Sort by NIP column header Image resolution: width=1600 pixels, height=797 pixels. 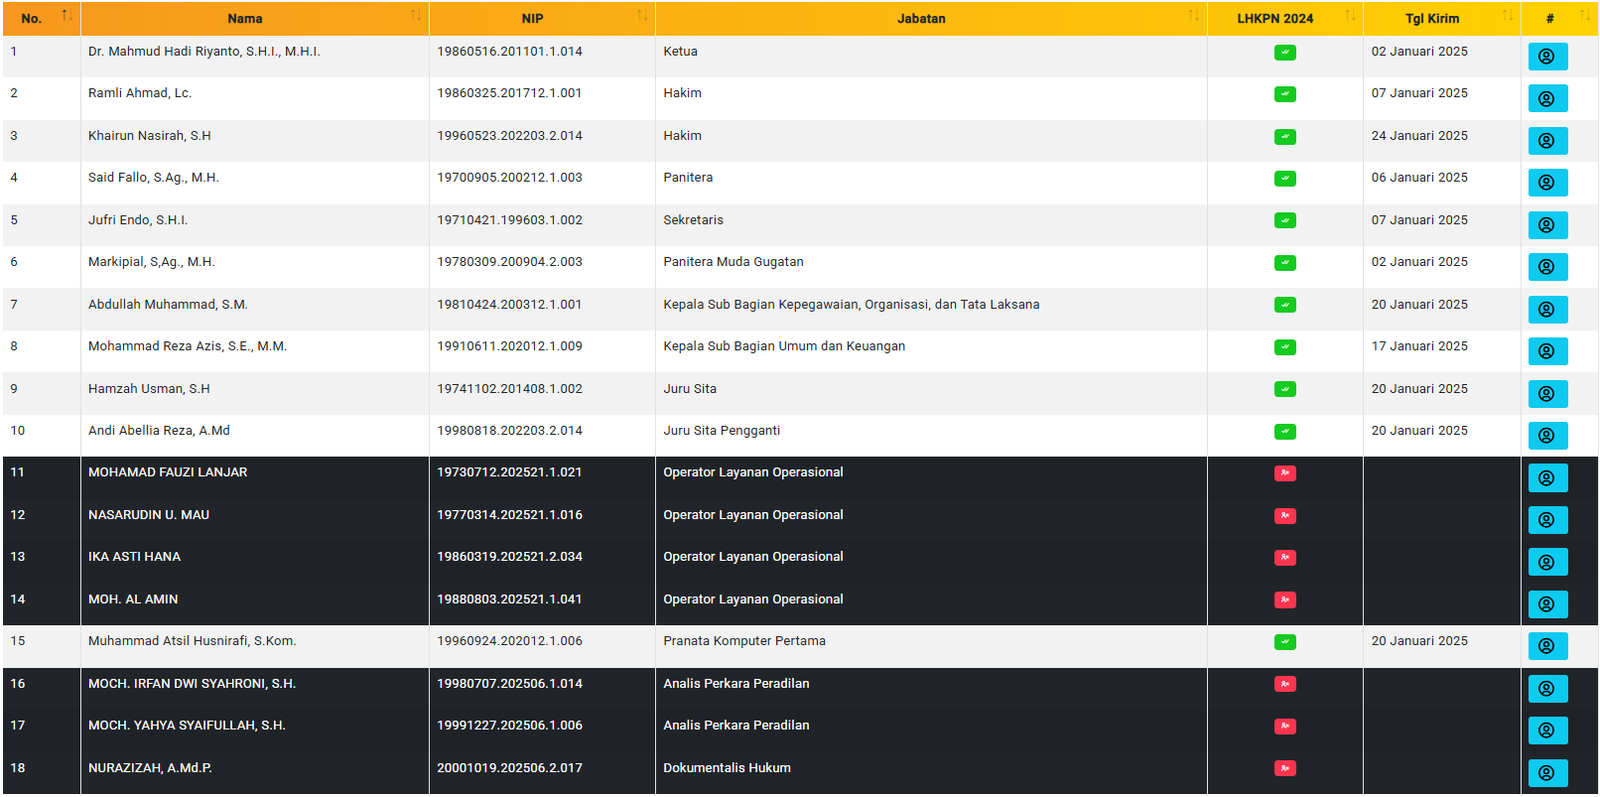[x=532, y=18]
